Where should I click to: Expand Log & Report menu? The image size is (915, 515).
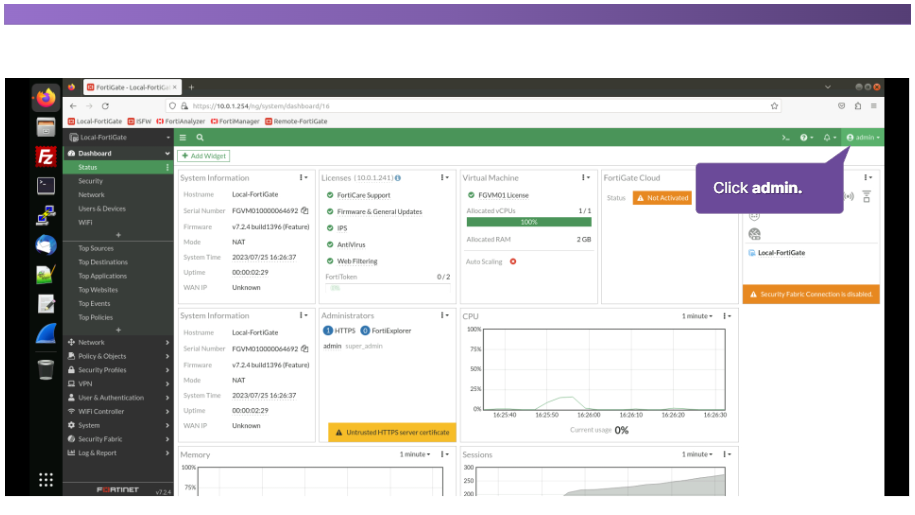[x=118, y=453]
